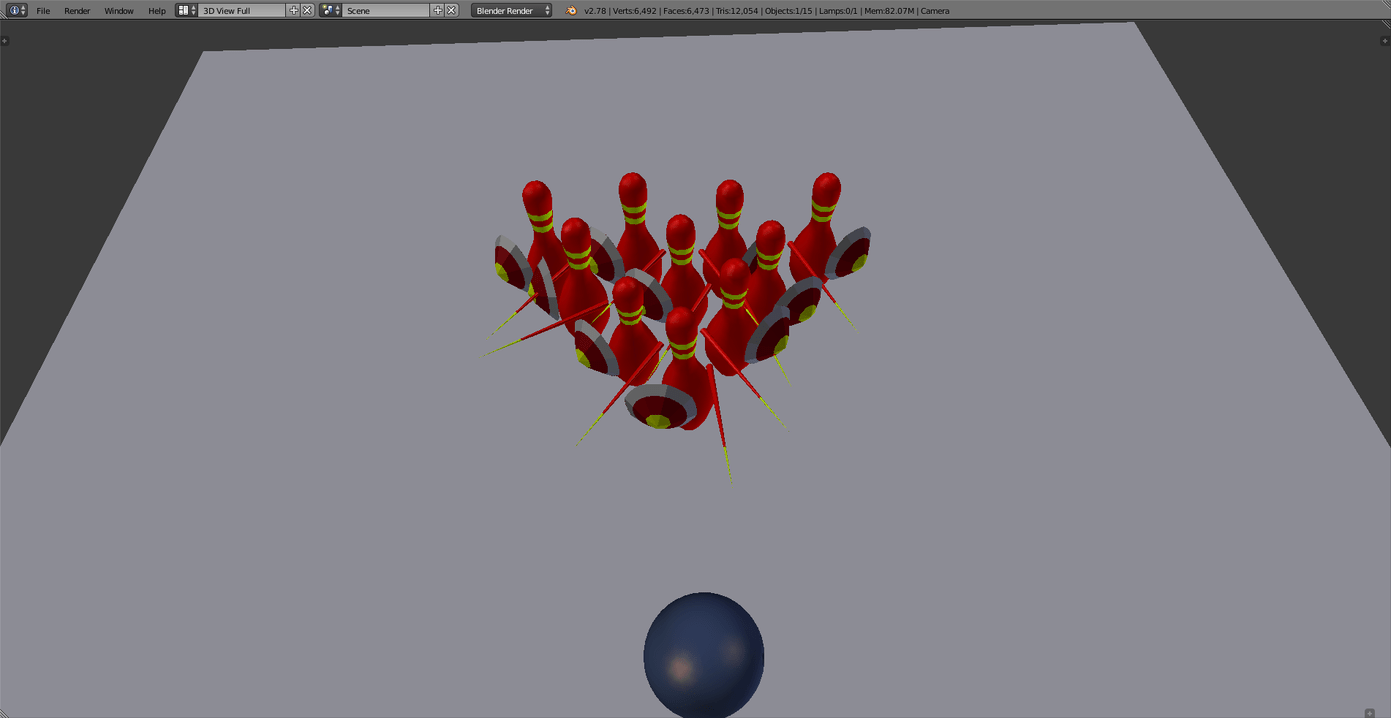This screenshot has width=1391, height=718.
Task: Open the File menu
Action: pyautogui.click(x=43, y=11)
